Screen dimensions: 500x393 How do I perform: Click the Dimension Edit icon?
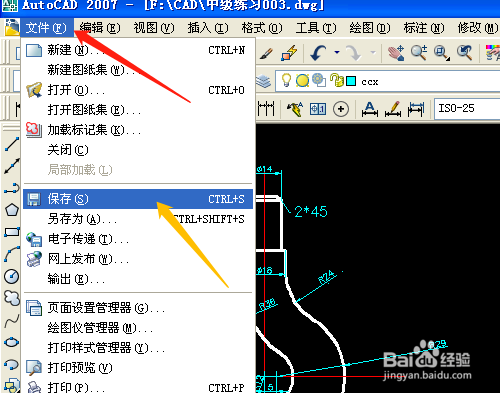point(370,109)
